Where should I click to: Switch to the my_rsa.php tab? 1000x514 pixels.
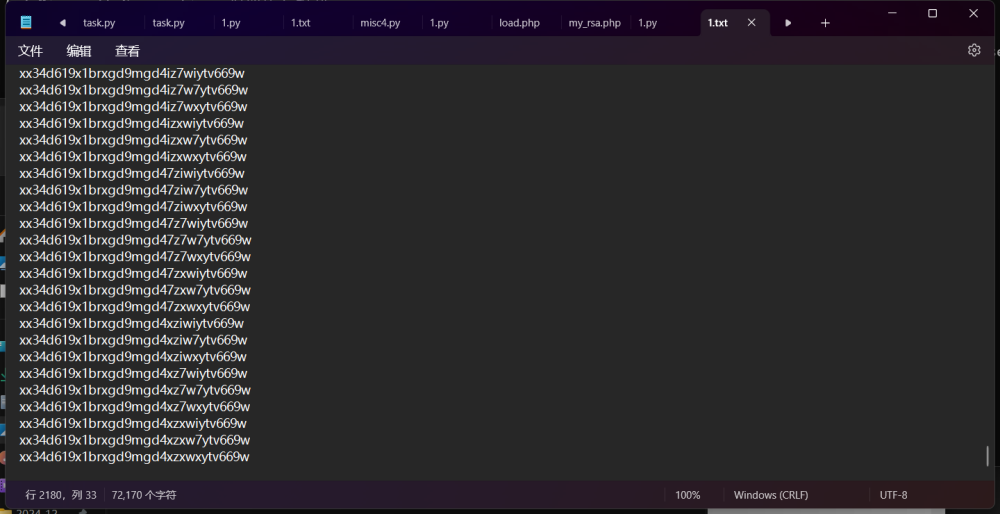(x=594, y=23)
